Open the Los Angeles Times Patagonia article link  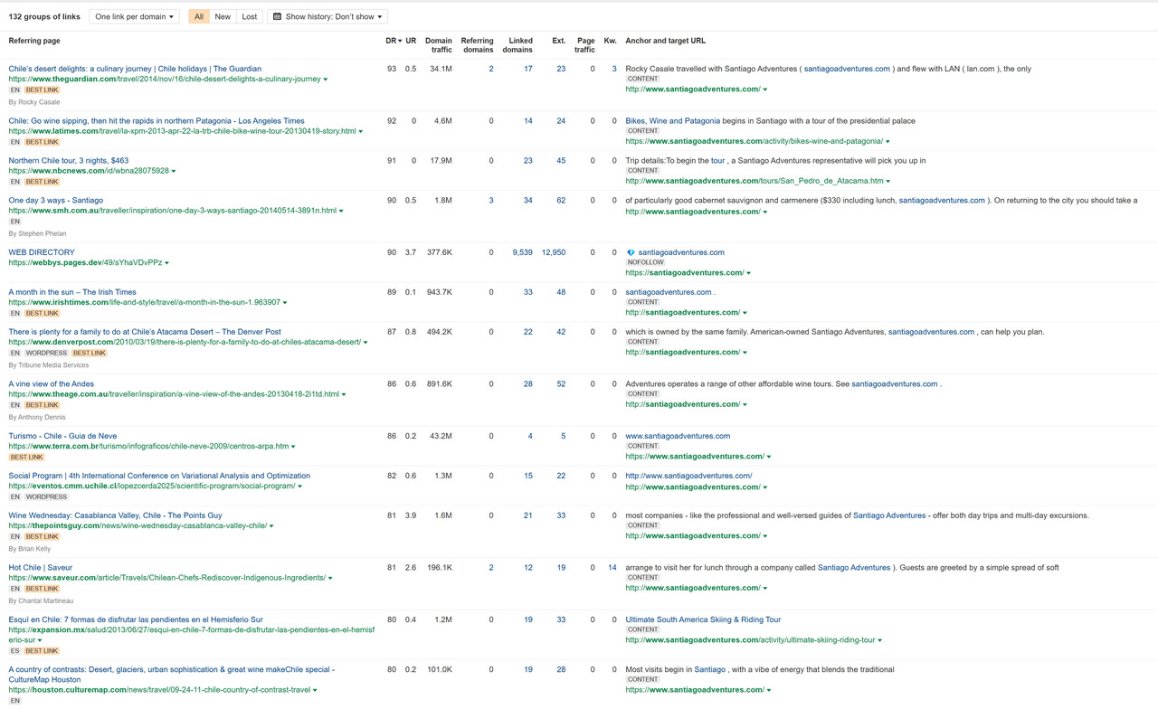[156, 120]
